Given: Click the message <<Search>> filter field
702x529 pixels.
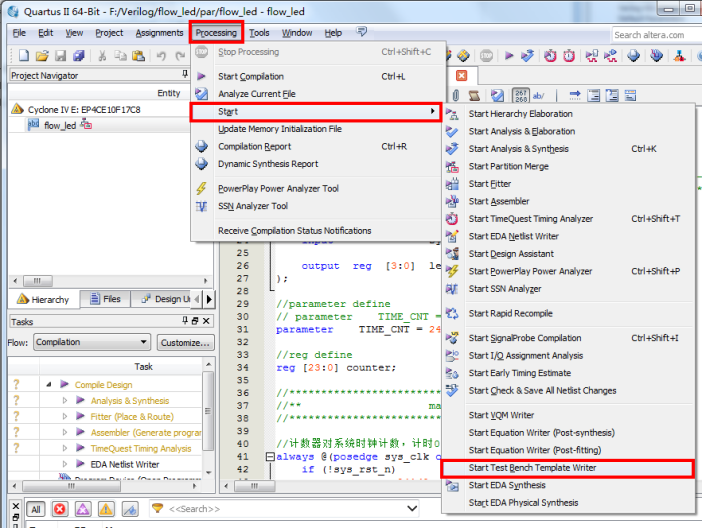Looking at the screenshot, I should (x=284, y=509).
